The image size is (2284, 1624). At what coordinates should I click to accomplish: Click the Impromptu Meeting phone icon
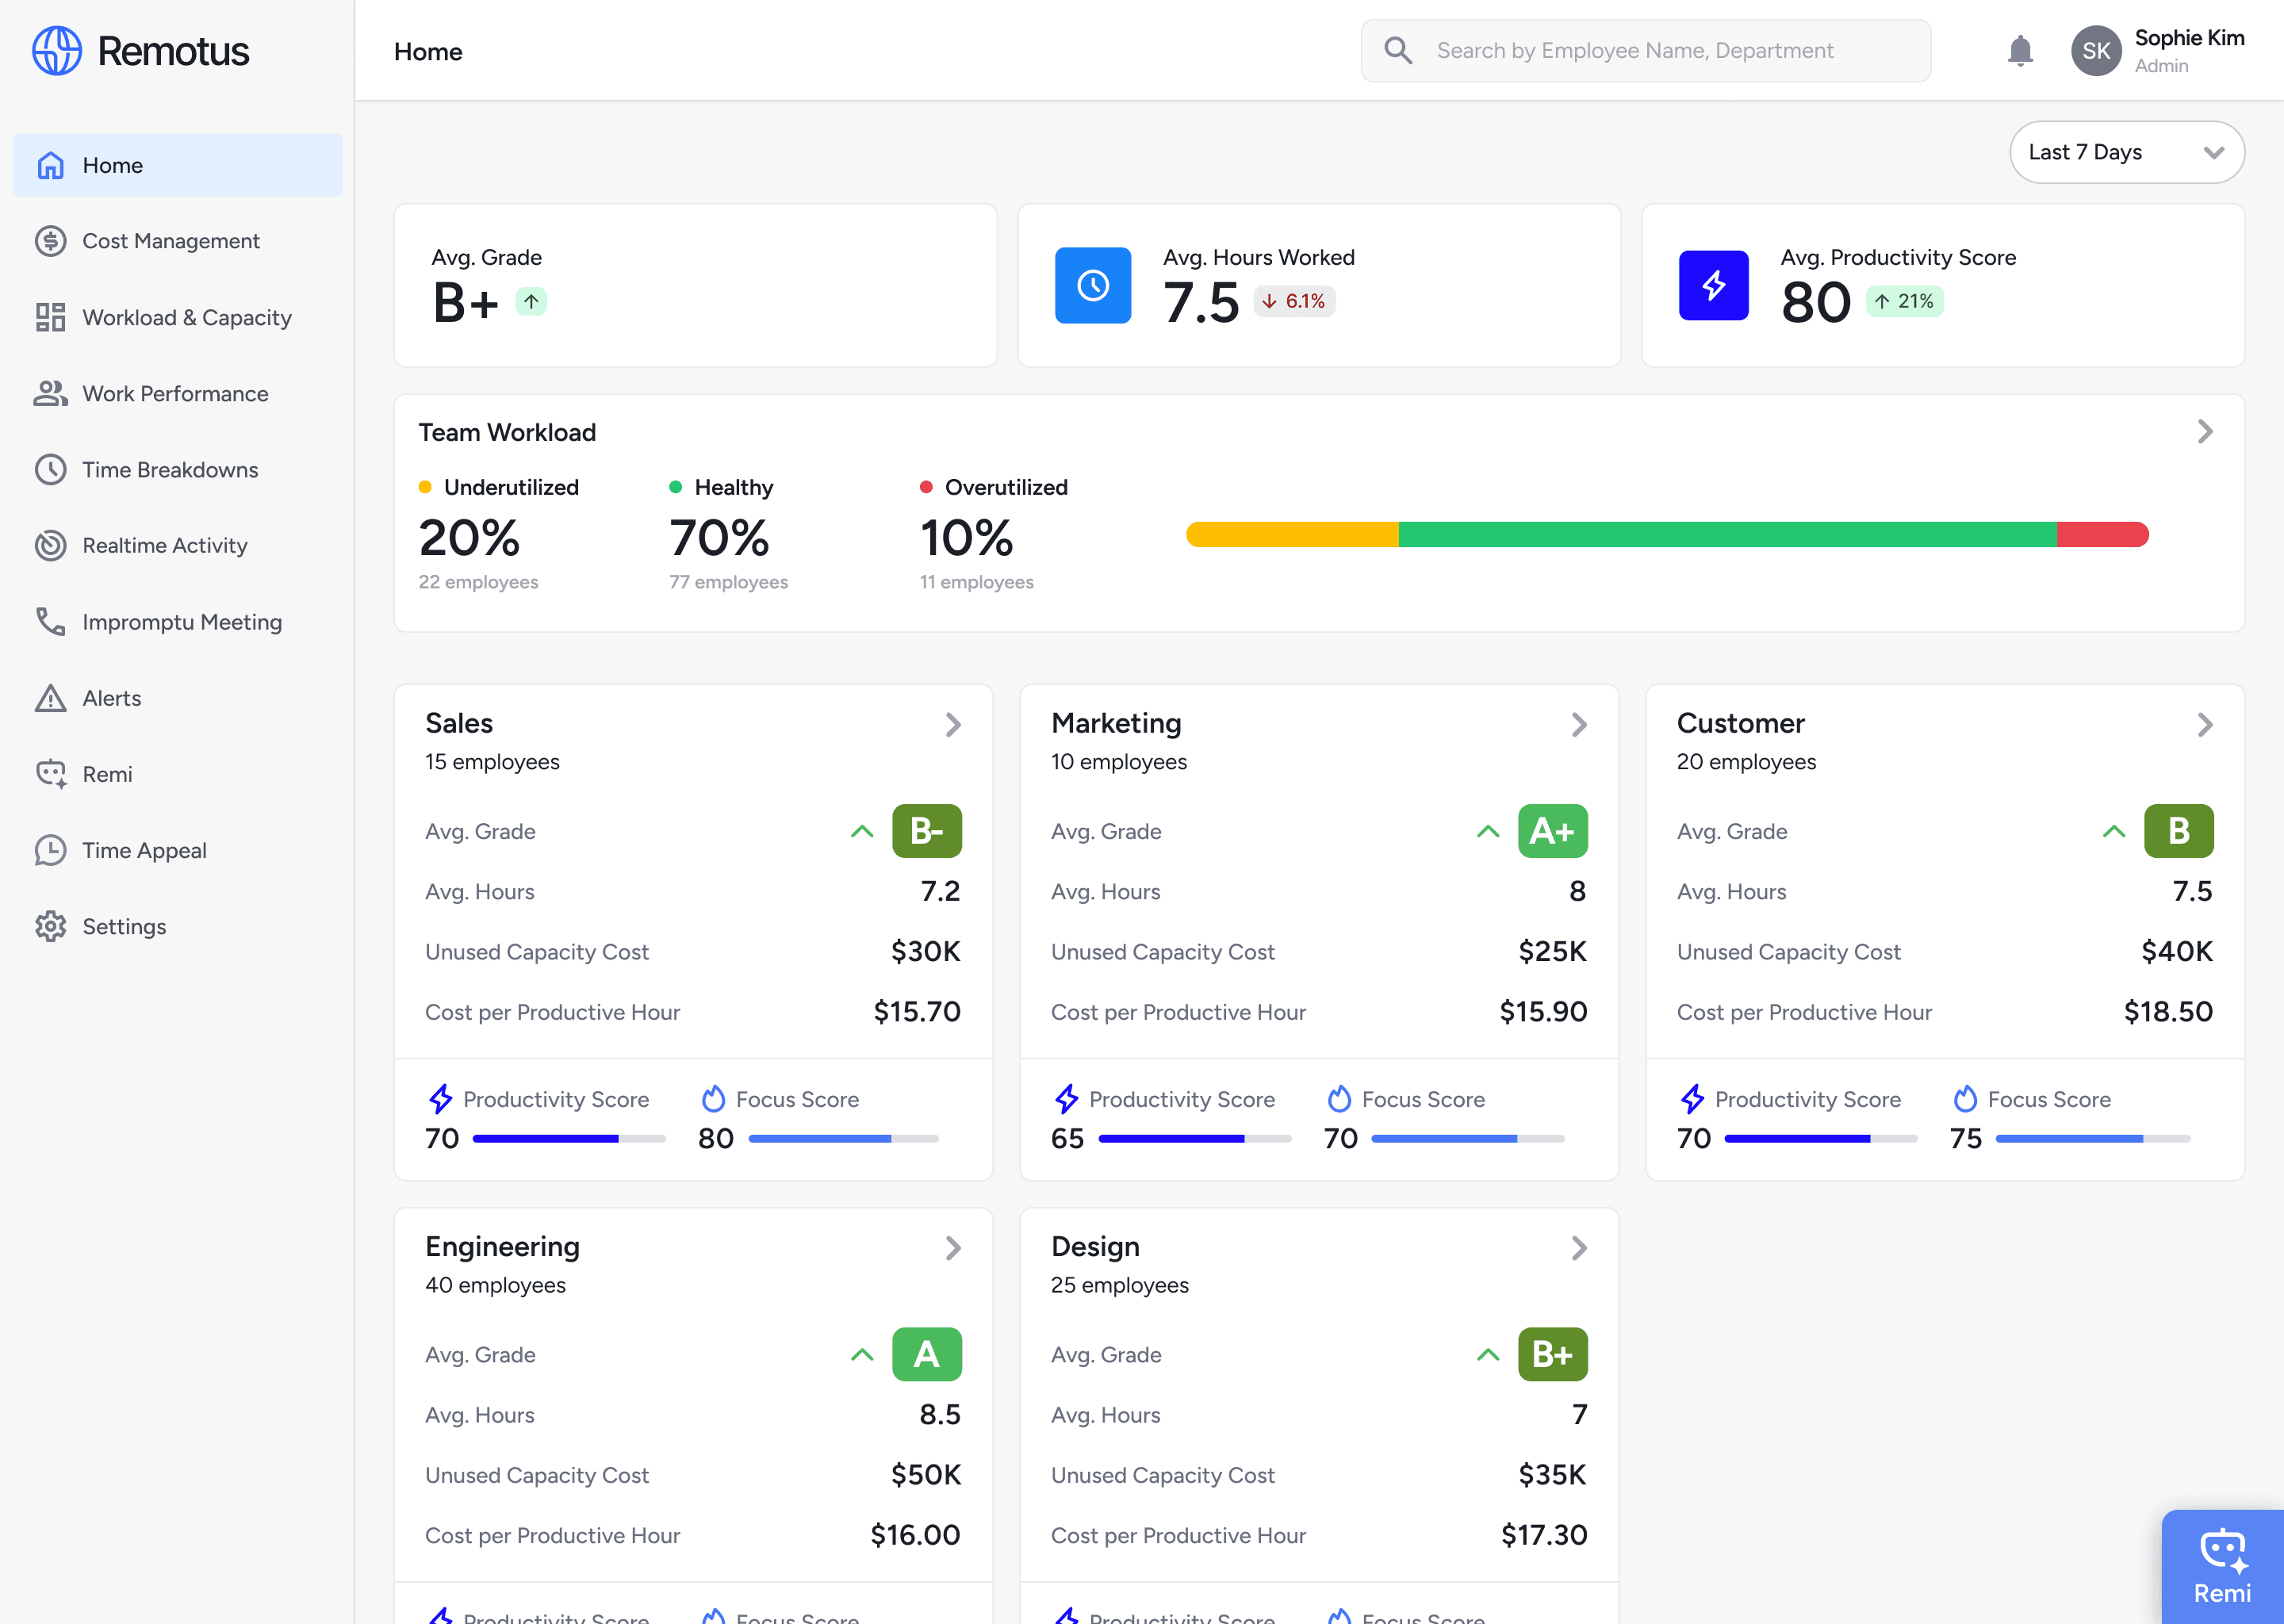click(50, 621)
